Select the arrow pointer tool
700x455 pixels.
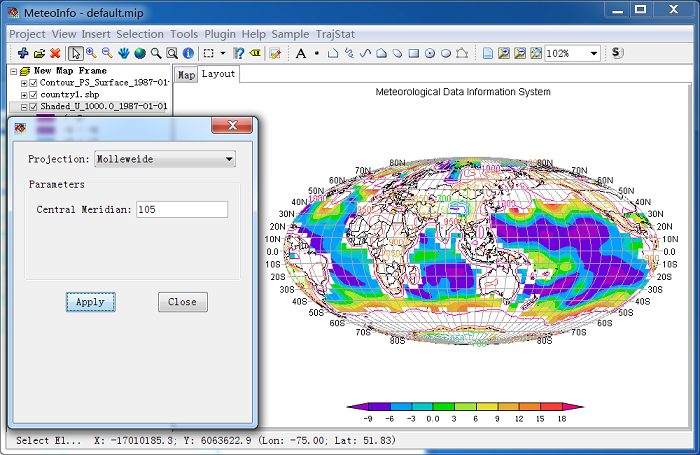coord(75,53)
